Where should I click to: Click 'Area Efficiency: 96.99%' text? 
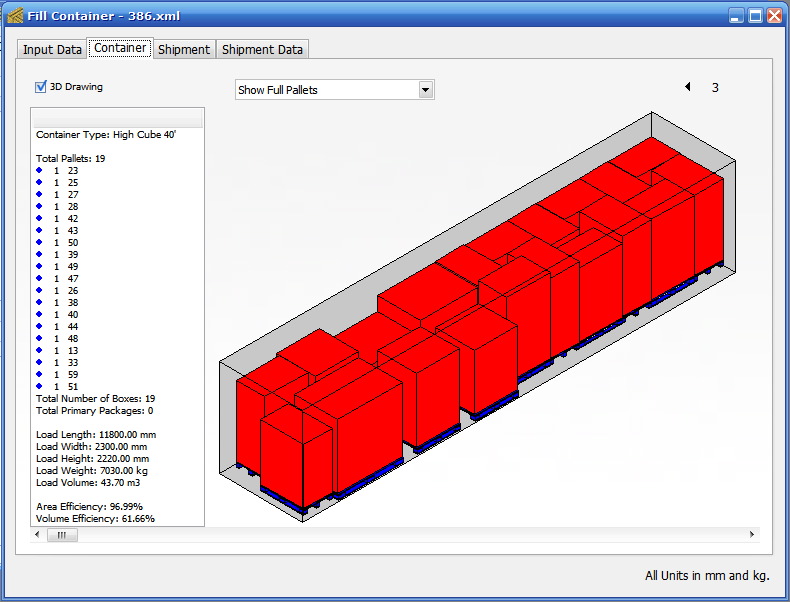pyautogui.click(x=89, y=507)
